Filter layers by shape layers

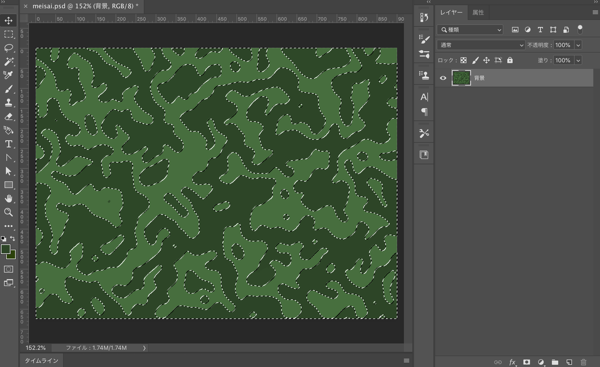pyautogui.click(x=553, y=29)
